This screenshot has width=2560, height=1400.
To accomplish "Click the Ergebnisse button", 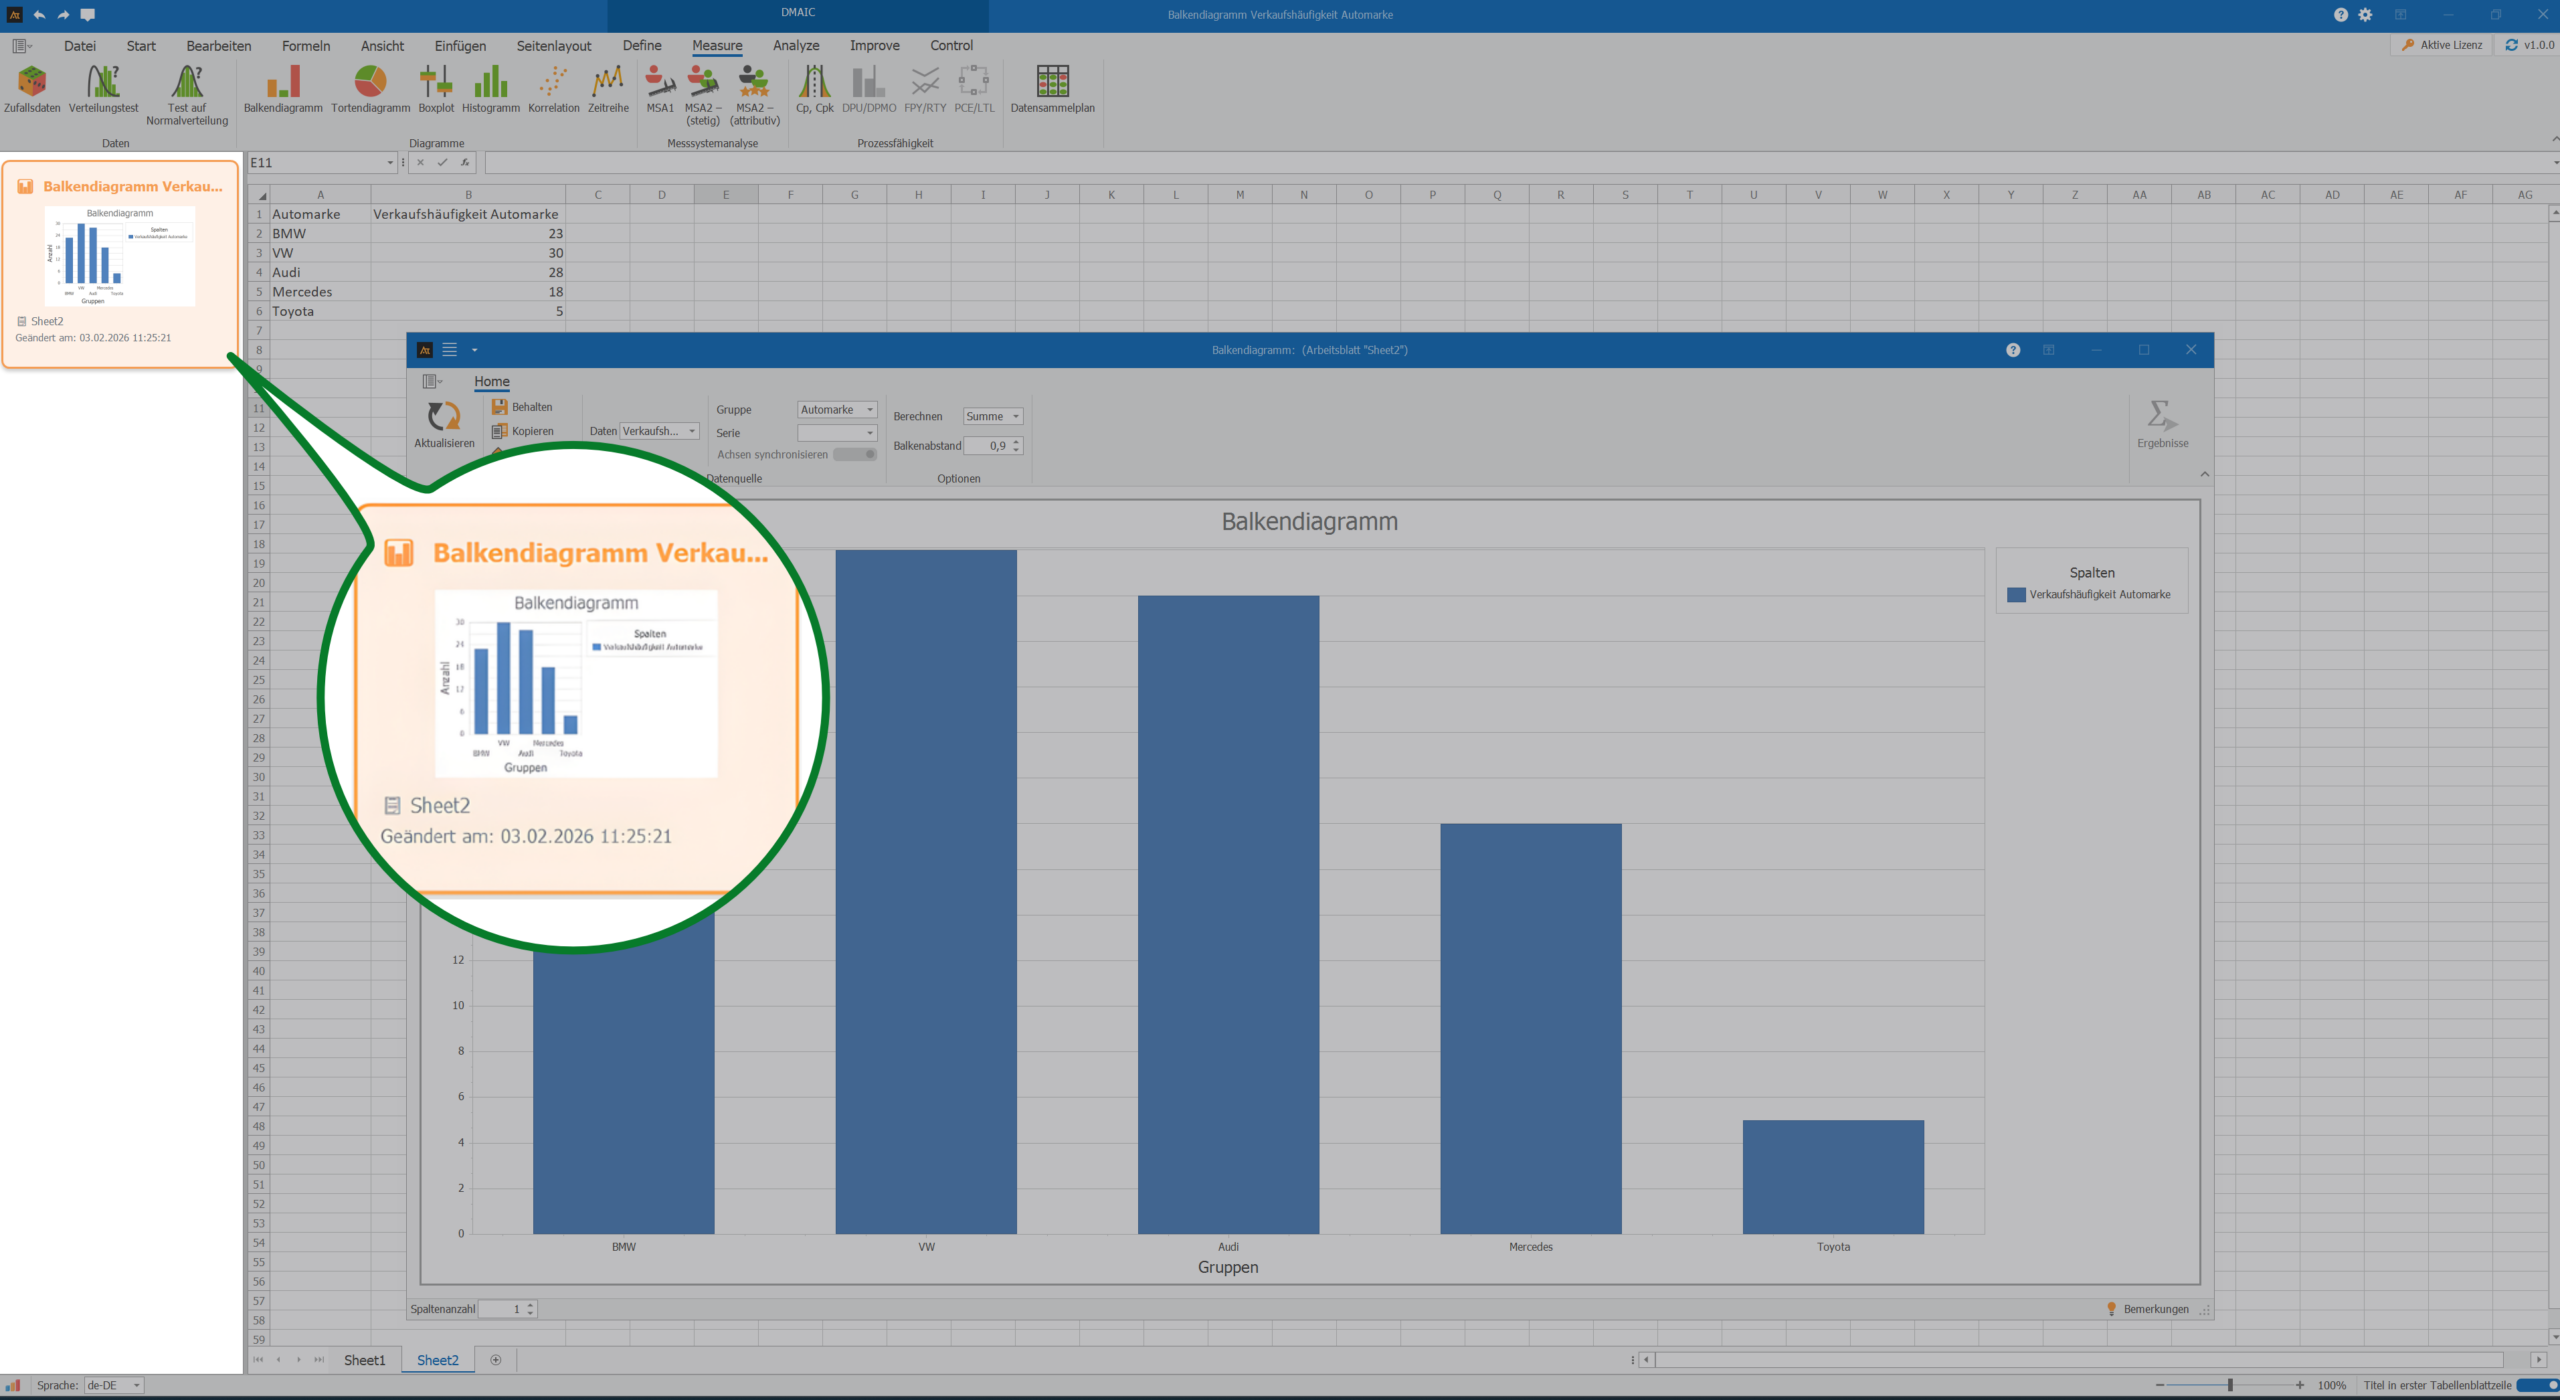I will pos(2162,424).
